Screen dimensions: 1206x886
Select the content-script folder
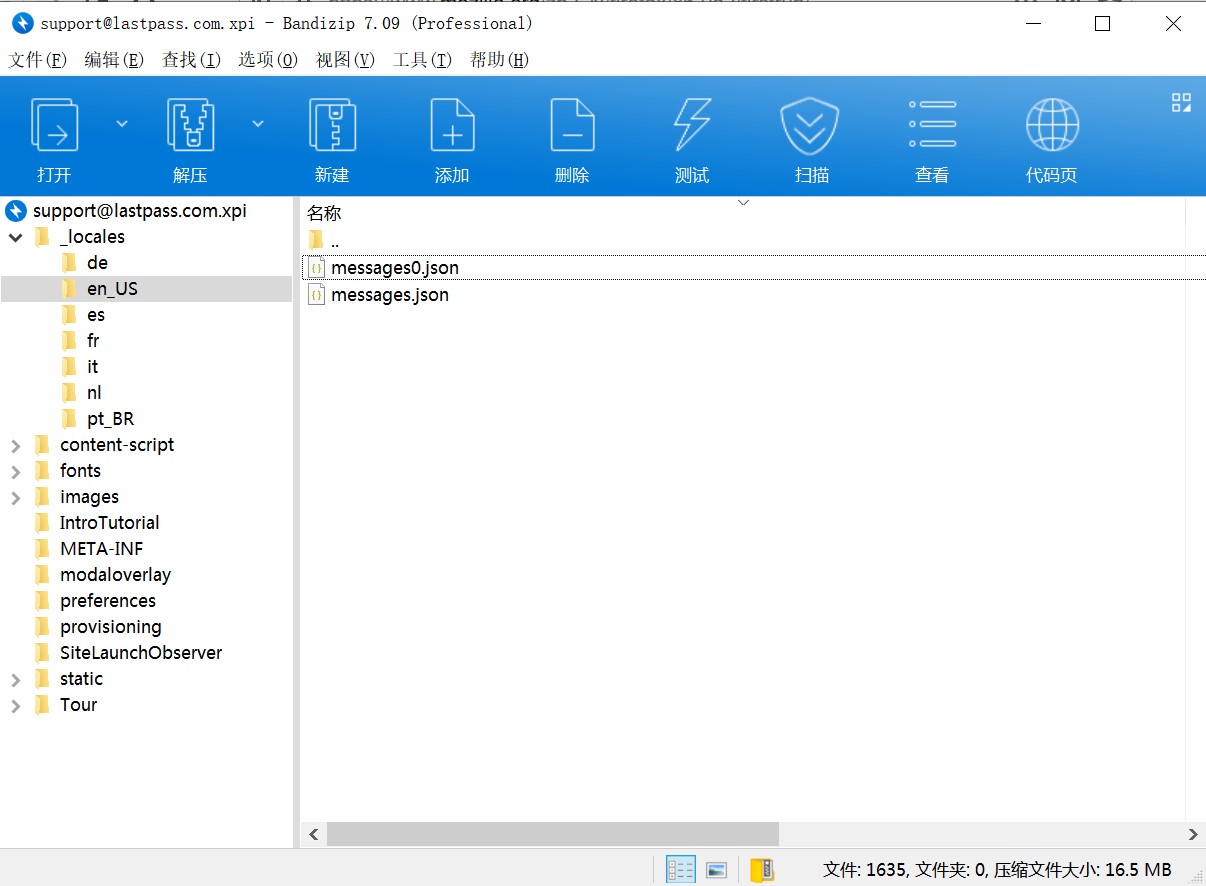pos(117,445)
